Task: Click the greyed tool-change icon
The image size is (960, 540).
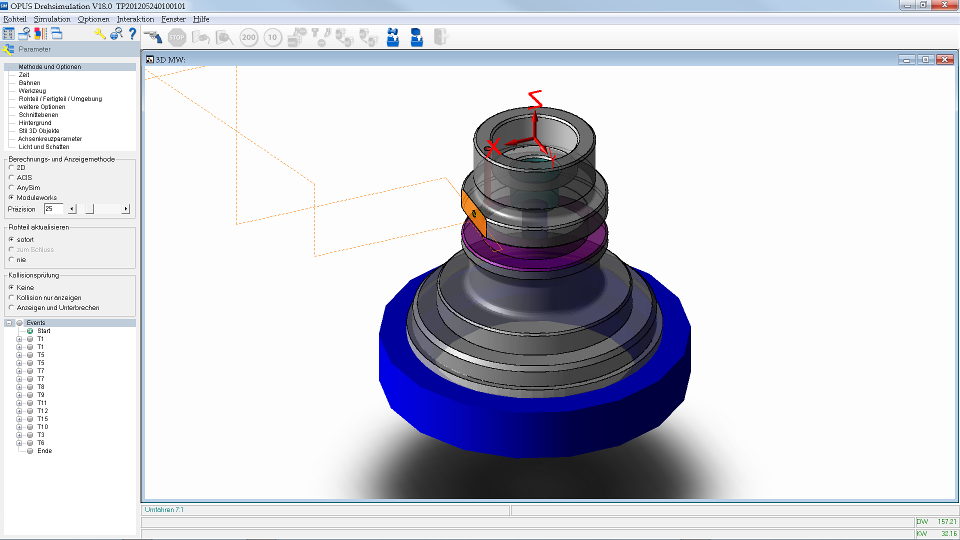Action: pyautogui.click(x=321, y=37)
